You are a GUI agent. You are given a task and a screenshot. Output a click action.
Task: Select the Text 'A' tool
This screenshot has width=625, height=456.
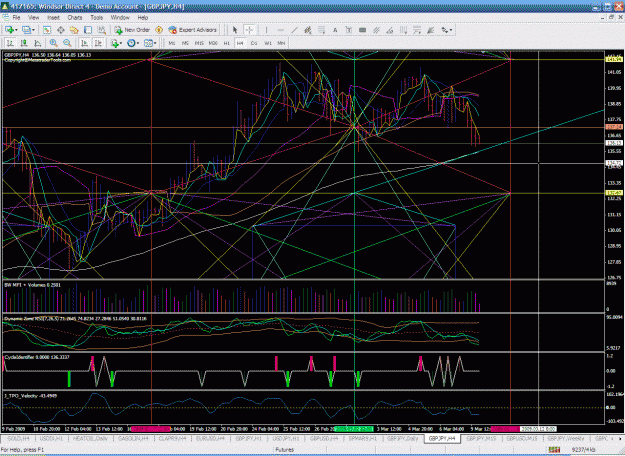(335, 30)
